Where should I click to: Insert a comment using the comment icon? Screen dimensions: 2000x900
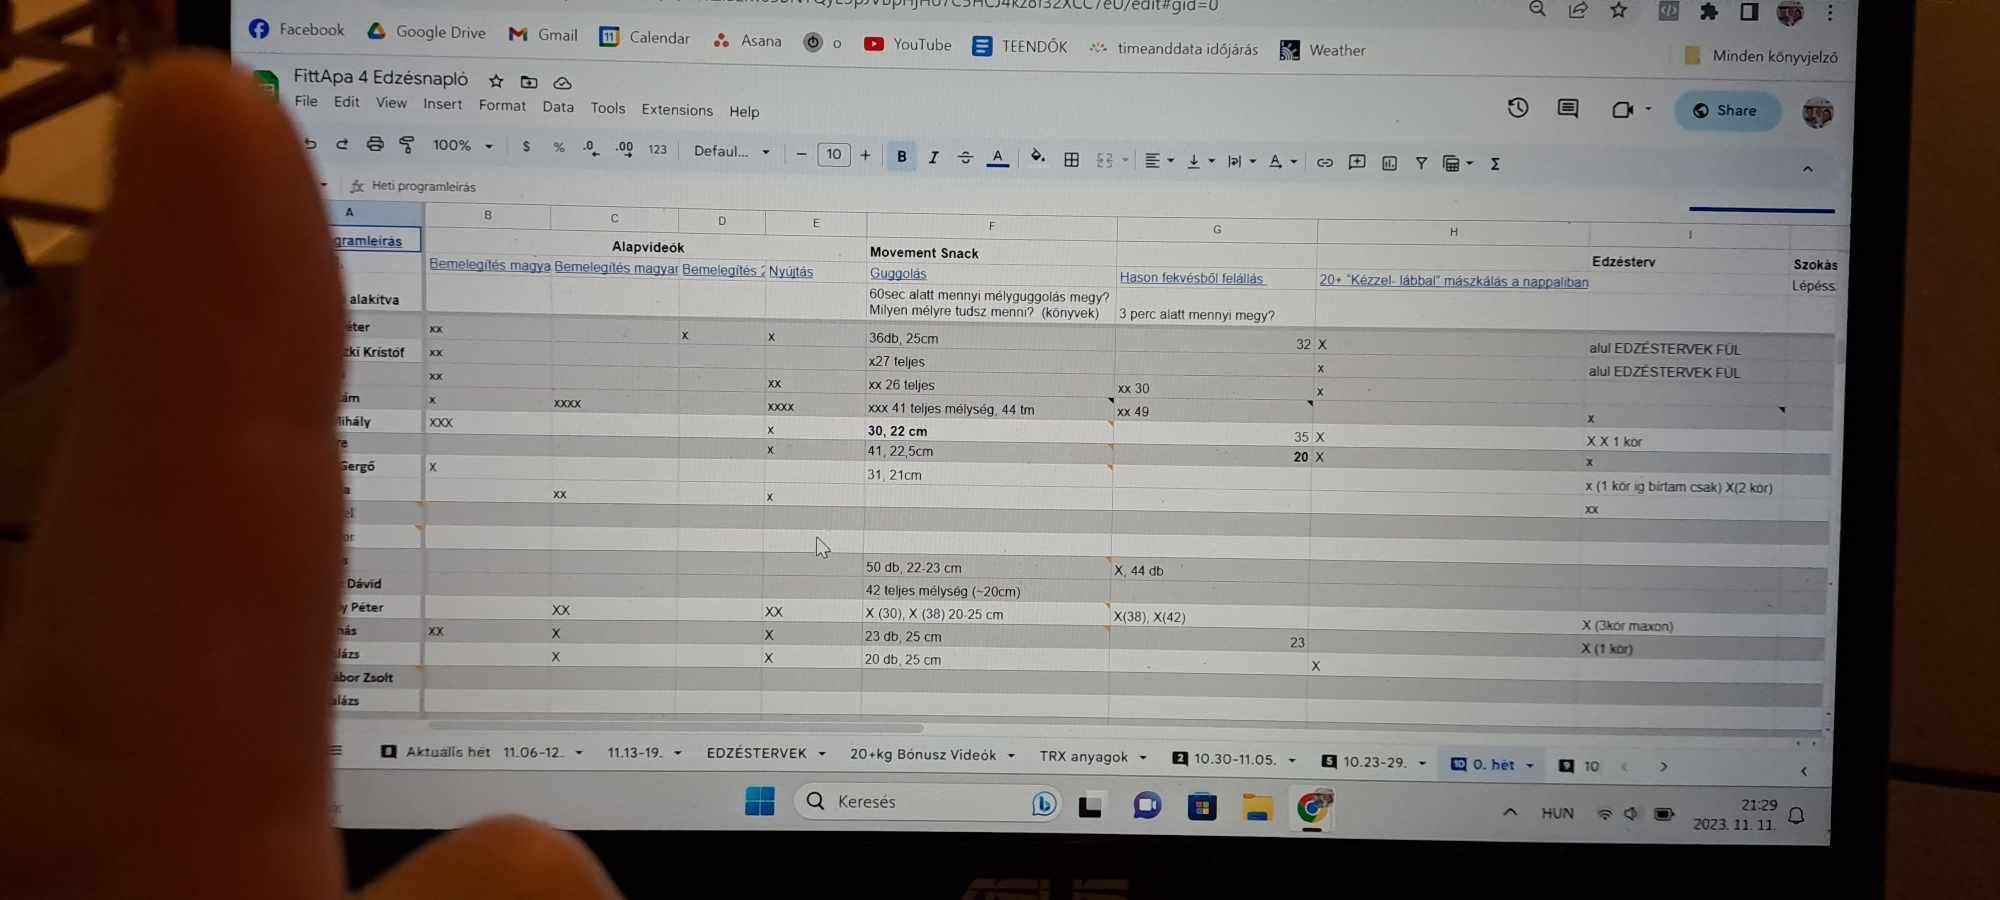point(1356,161)
